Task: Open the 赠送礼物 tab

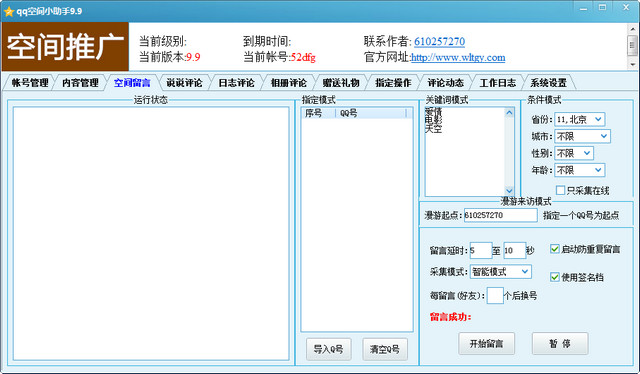Action: [x=341, y=83]
